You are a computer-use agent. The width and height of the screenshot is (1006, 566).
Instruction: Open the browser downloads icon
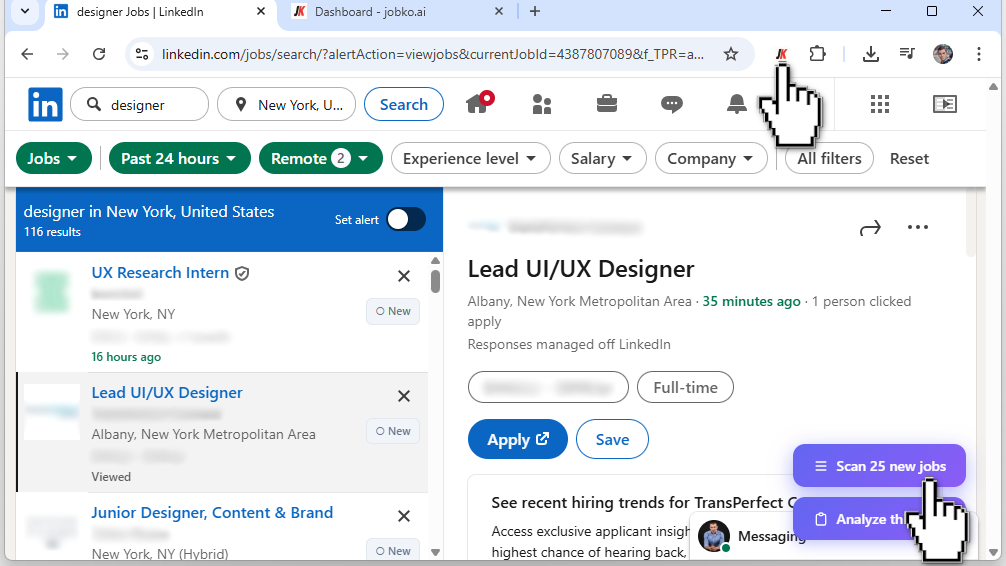pos(871,54)
